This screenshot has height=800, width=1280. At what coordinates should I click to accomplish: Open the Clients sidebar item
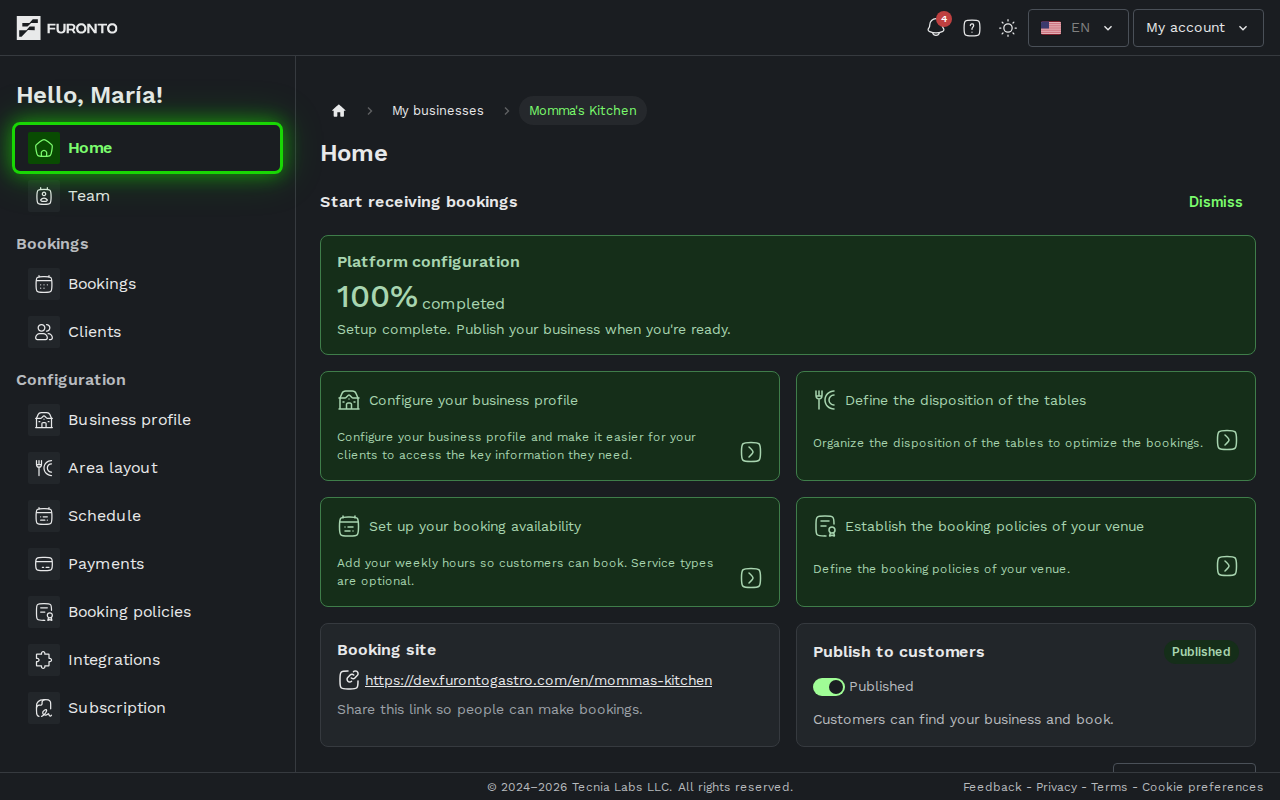pos(148,332)
